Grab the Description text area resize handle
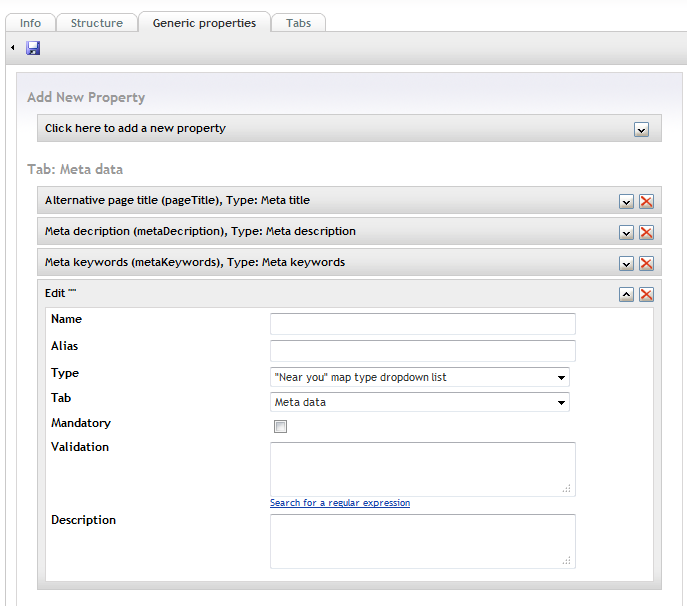This screenshot has width=687, height=606. 567,560
